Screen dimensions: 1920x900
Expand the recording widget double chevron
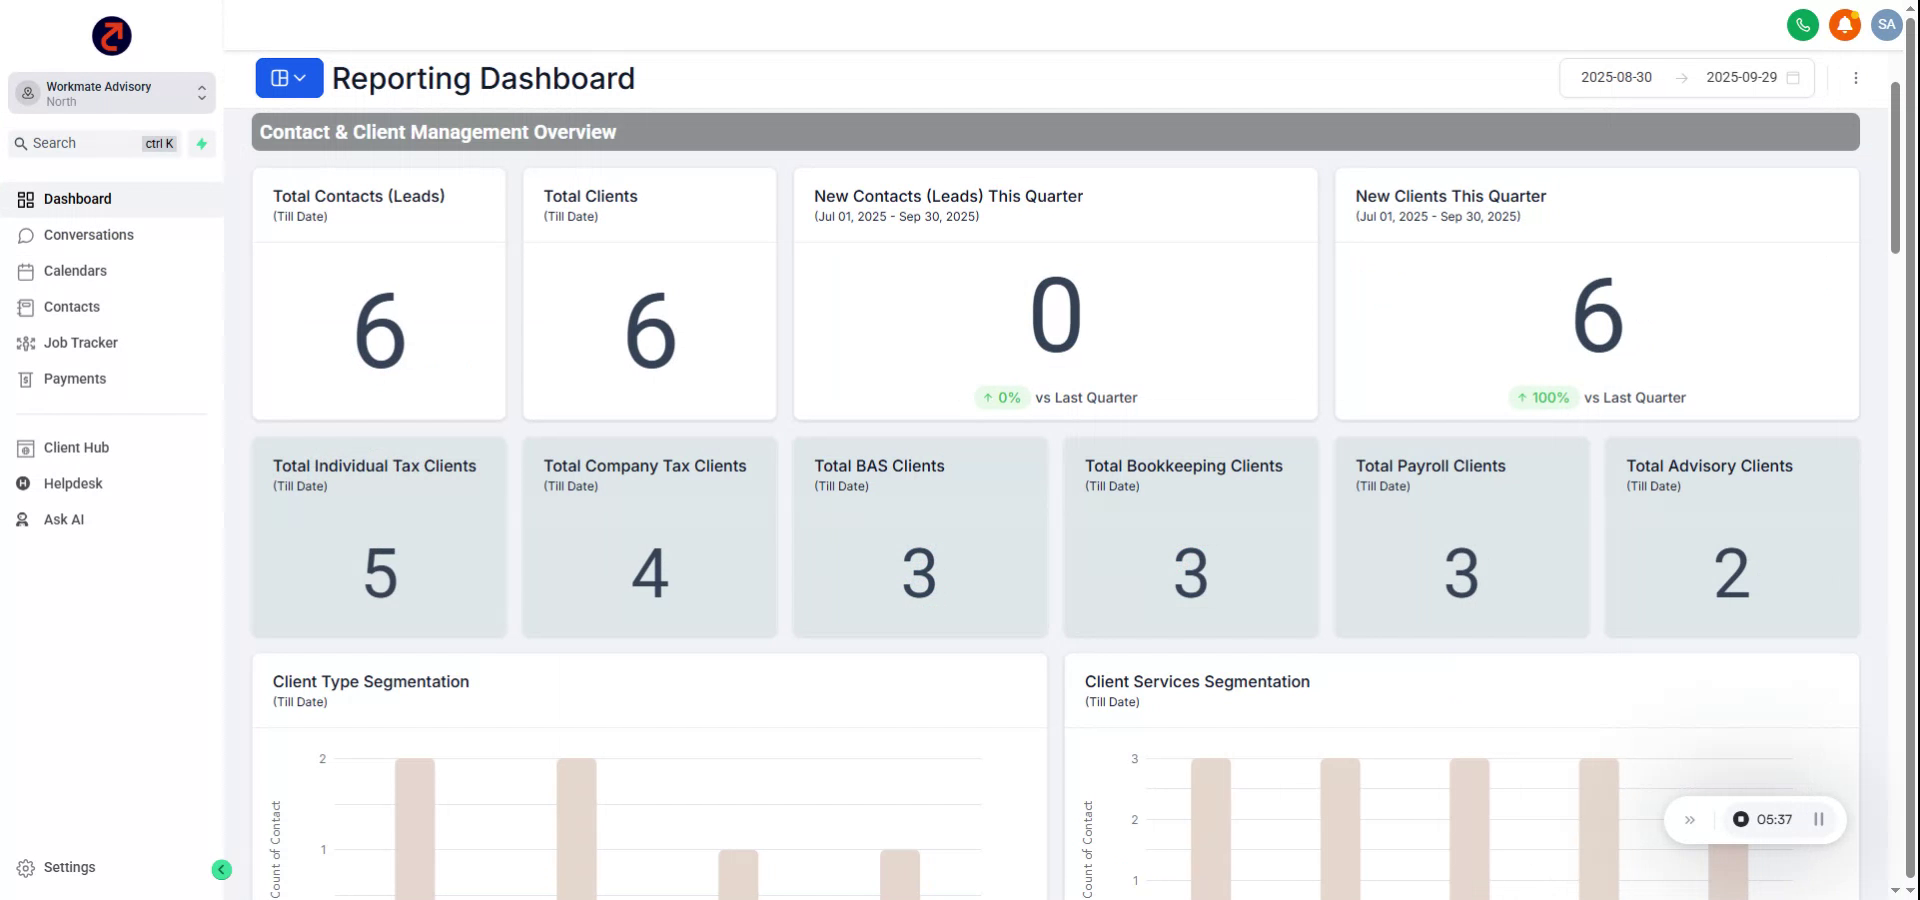click(x=1690, y=820)
